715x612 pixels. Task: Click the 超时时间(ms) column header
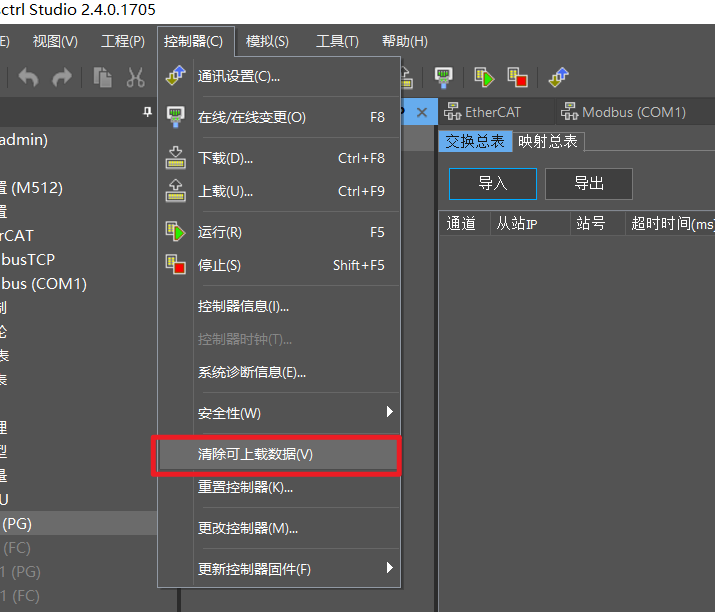[672, 223]
